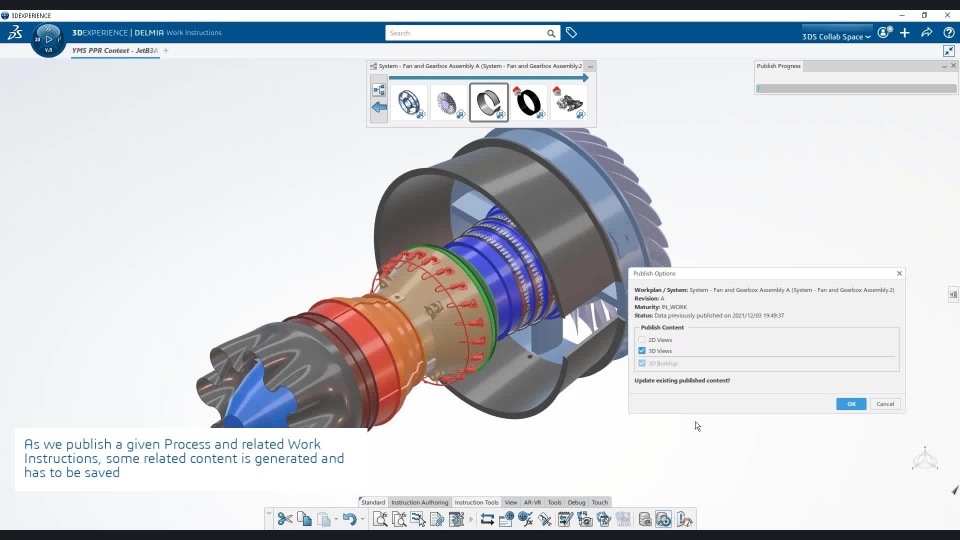Click the Share arrow icon

pos(926,32)
